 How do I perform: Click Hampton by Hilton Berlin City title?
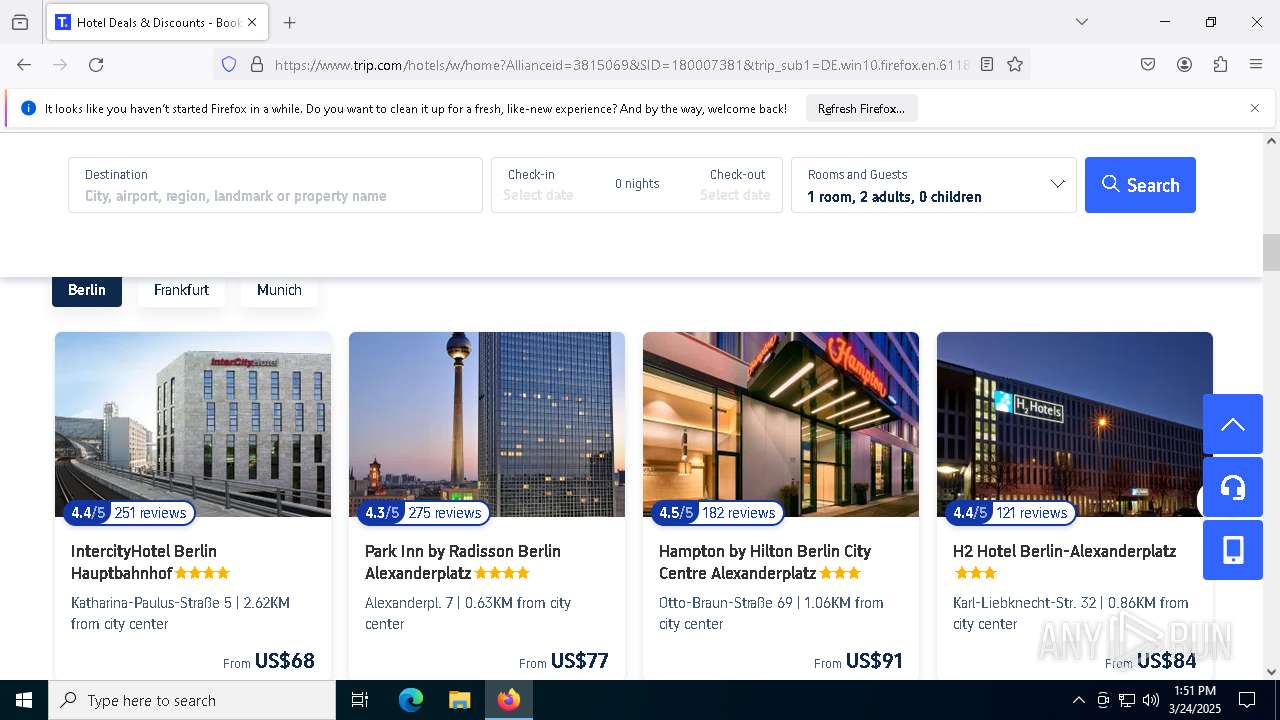click(x=765, y=562)
